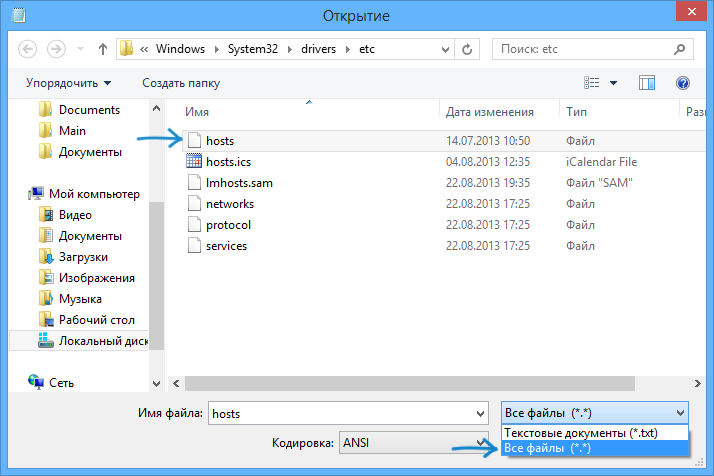Change view layout icon
This screenshot has height=476, width=714.
592,83
